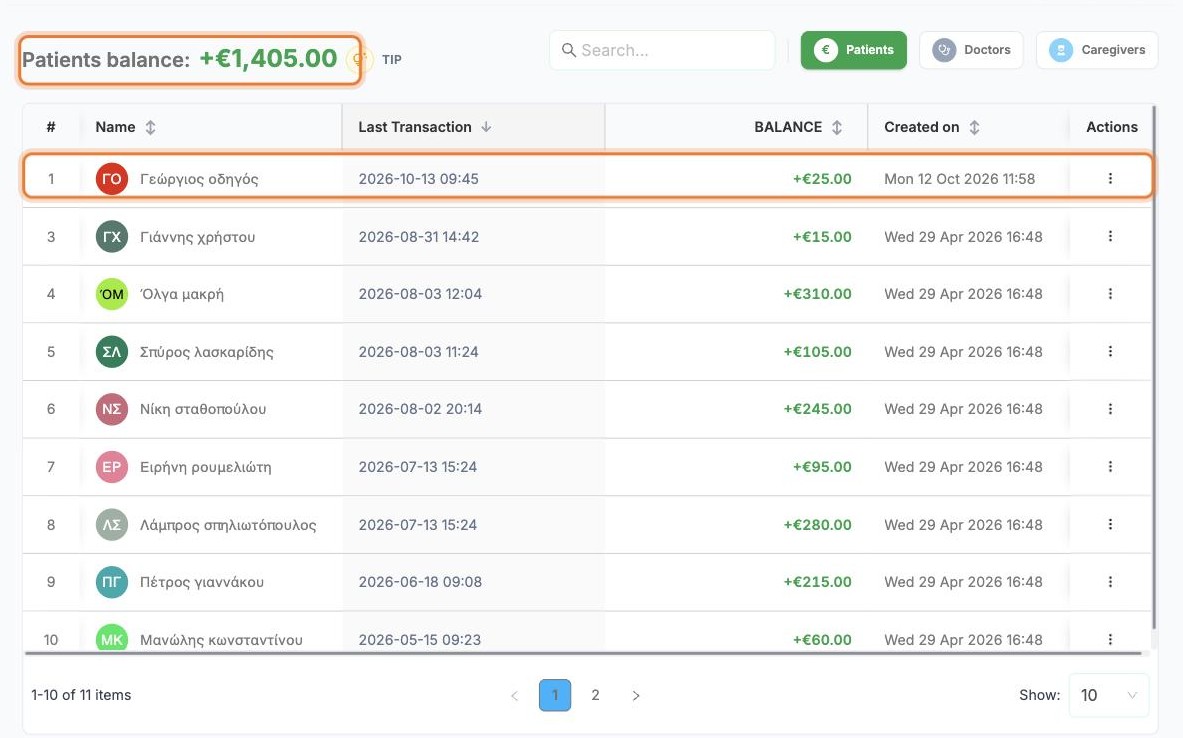Sort table by BALANCE column
1183x738 pixels.
click(837, 127)
